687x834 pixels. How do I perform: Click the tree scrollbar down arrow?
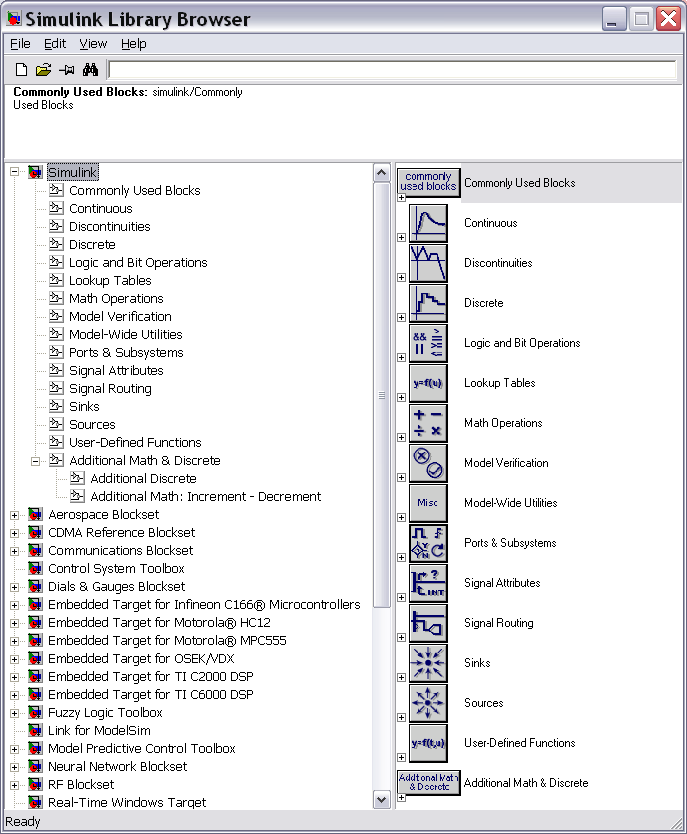pos(382,800)
